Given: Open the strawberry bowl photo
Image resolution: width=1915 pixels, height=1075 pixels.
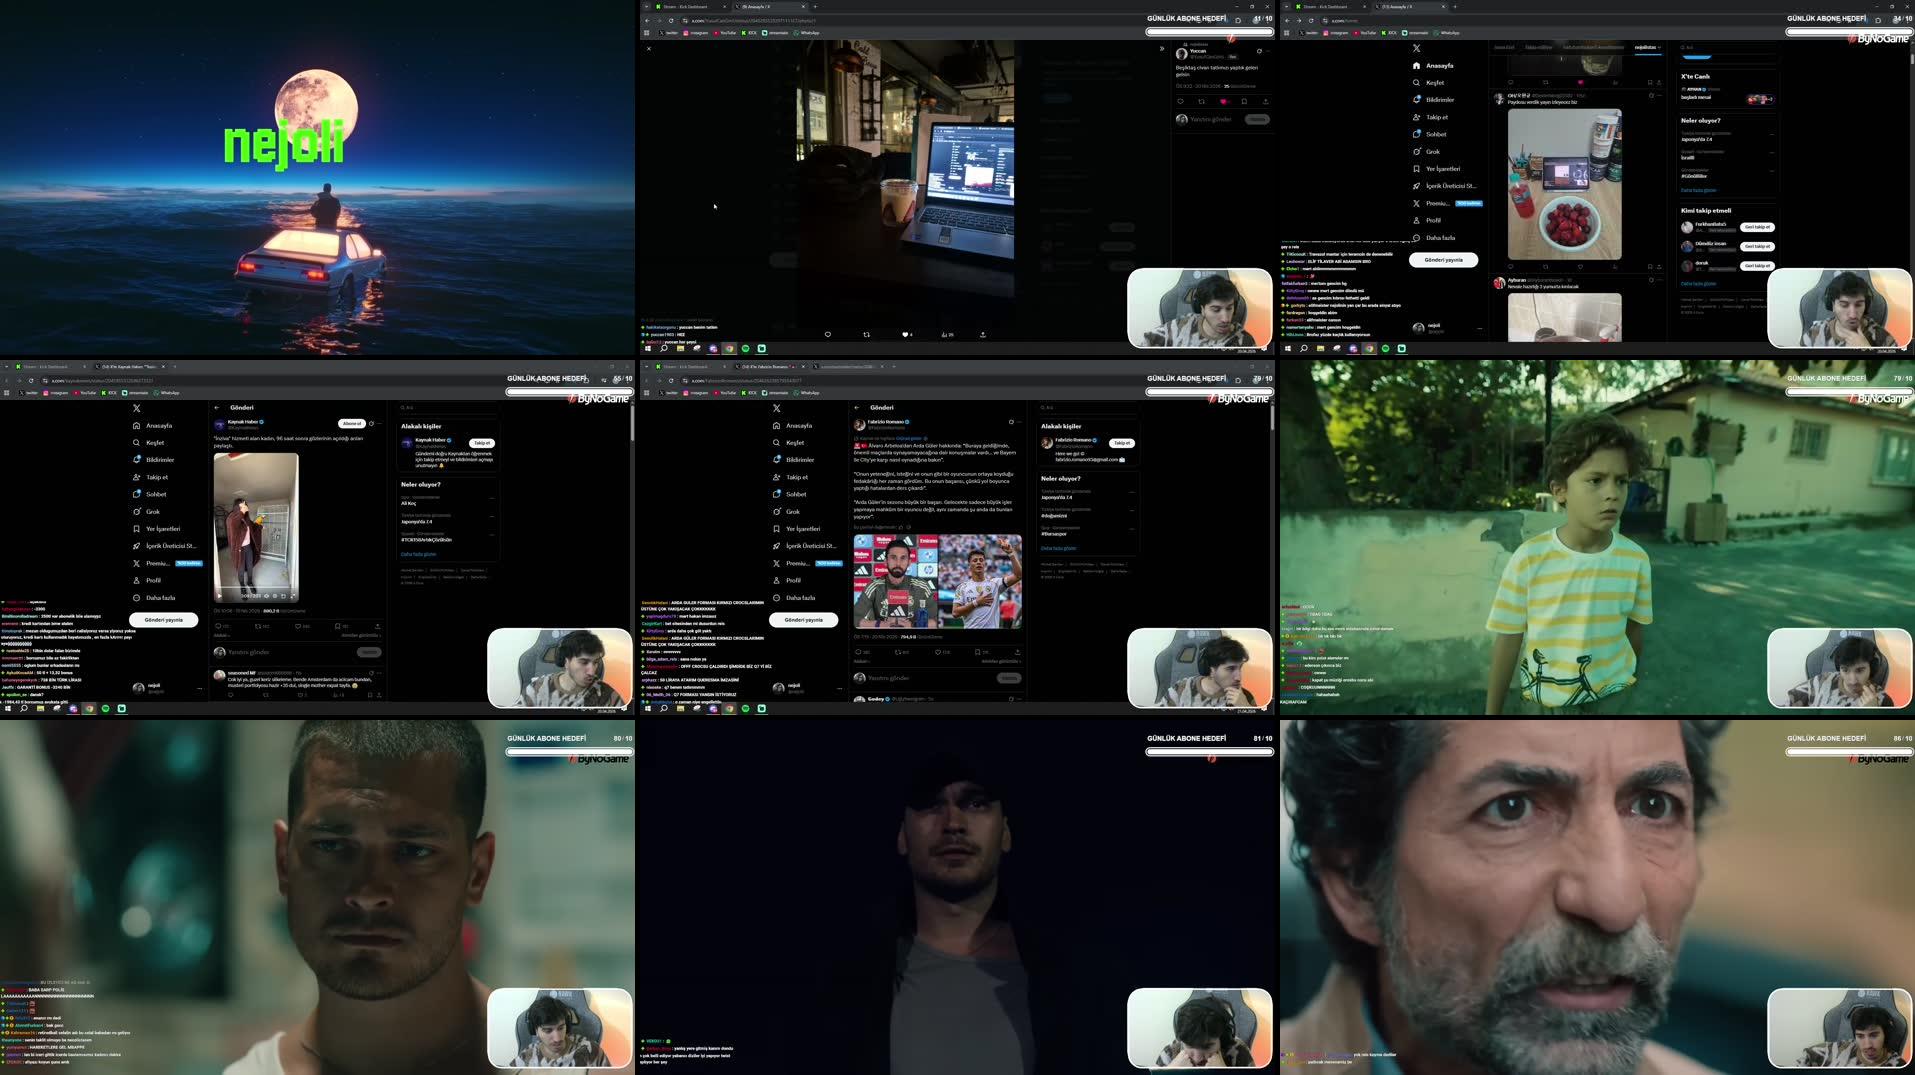Looking at the screenshot, I should [1565, 184].
